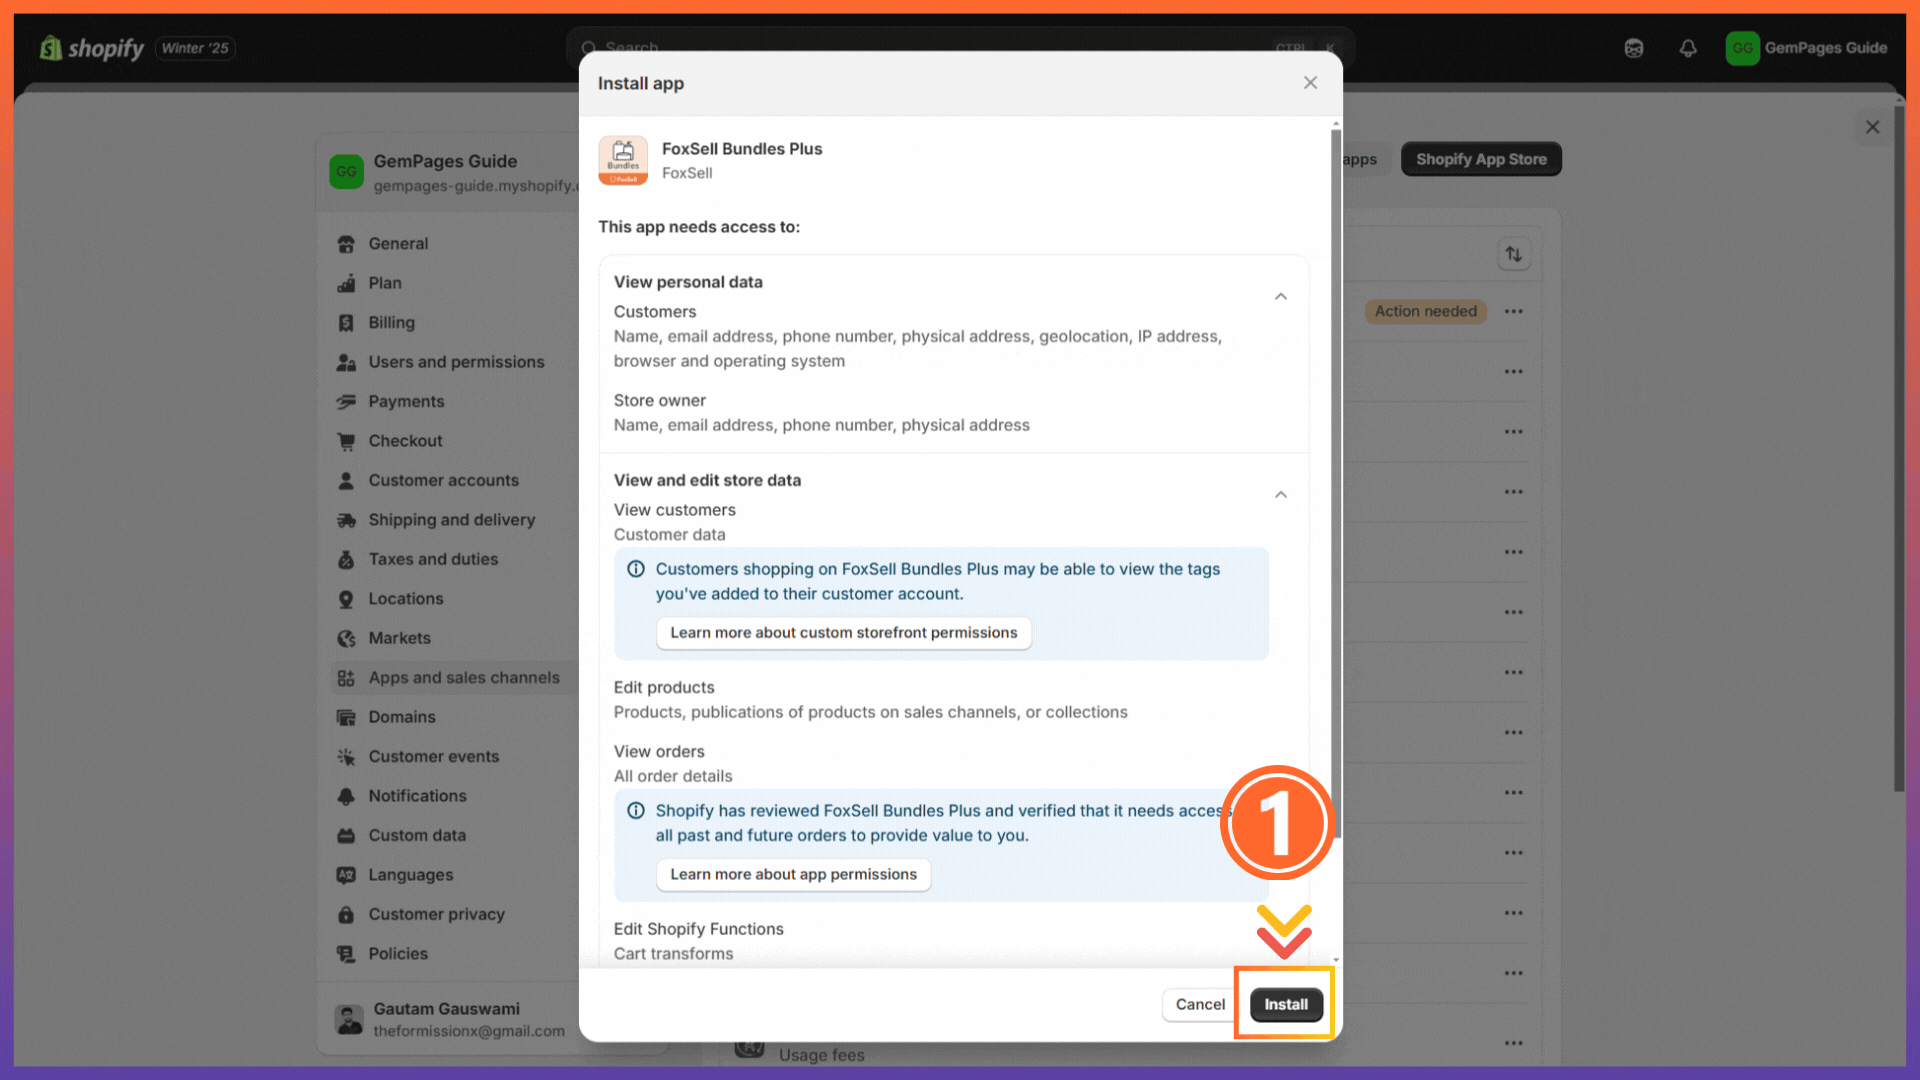Click the Users and permissions icon
The image size is (1920, 1080).
click(346, 362)
